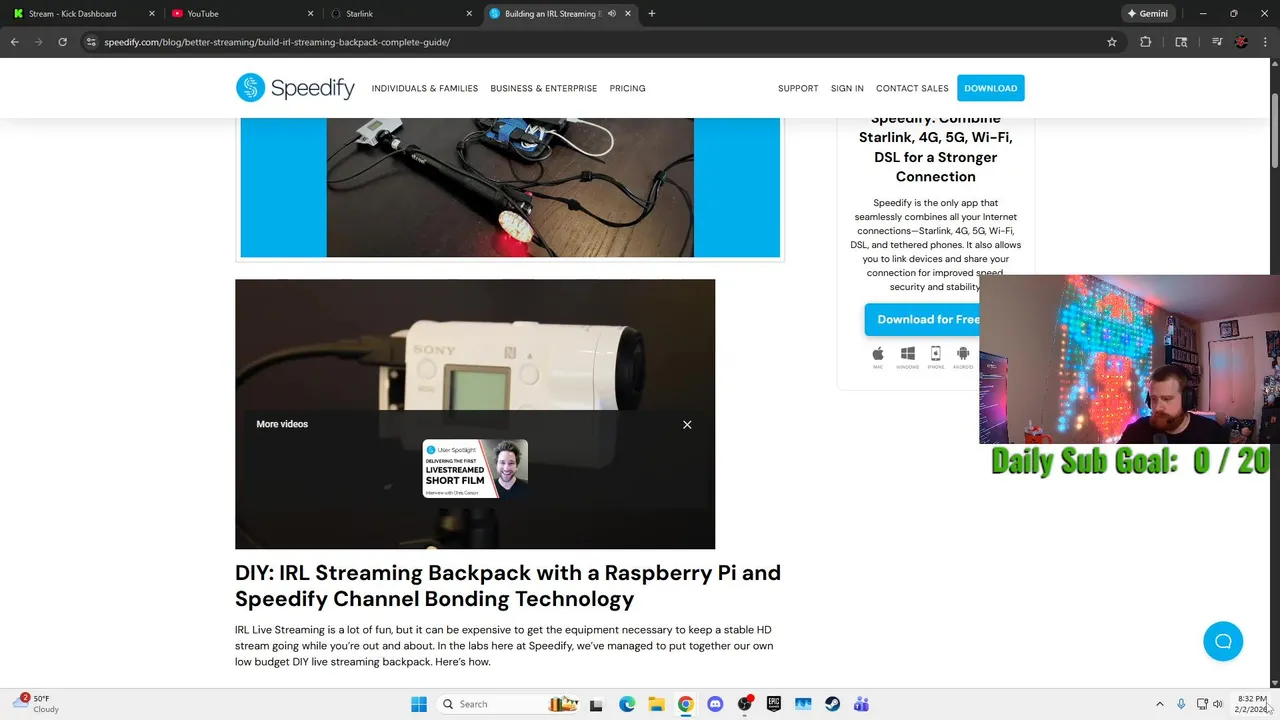Open the weather widget showing 50°F
1280x720 pixels.
pyautogui.click(x=38, y=704)
